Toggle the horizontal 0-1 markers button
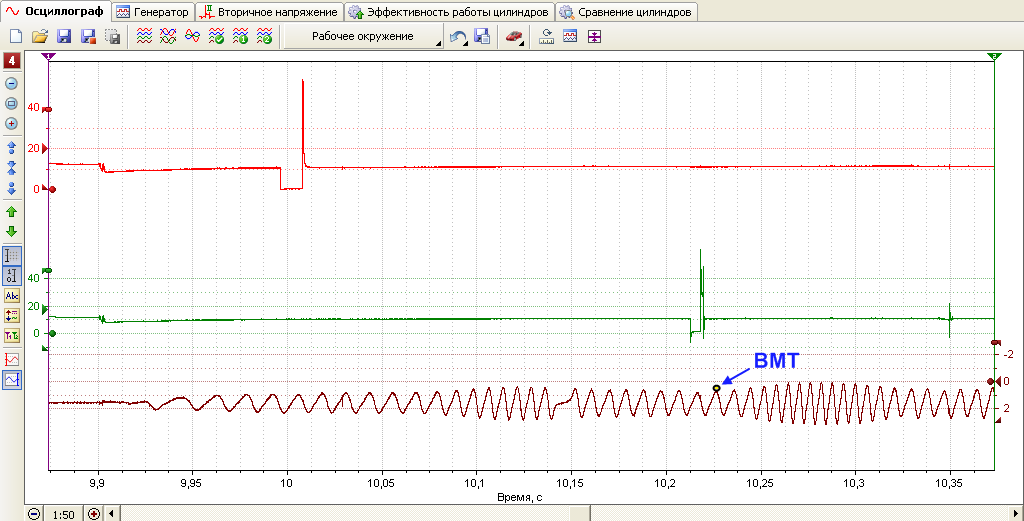 click(12, 276)
